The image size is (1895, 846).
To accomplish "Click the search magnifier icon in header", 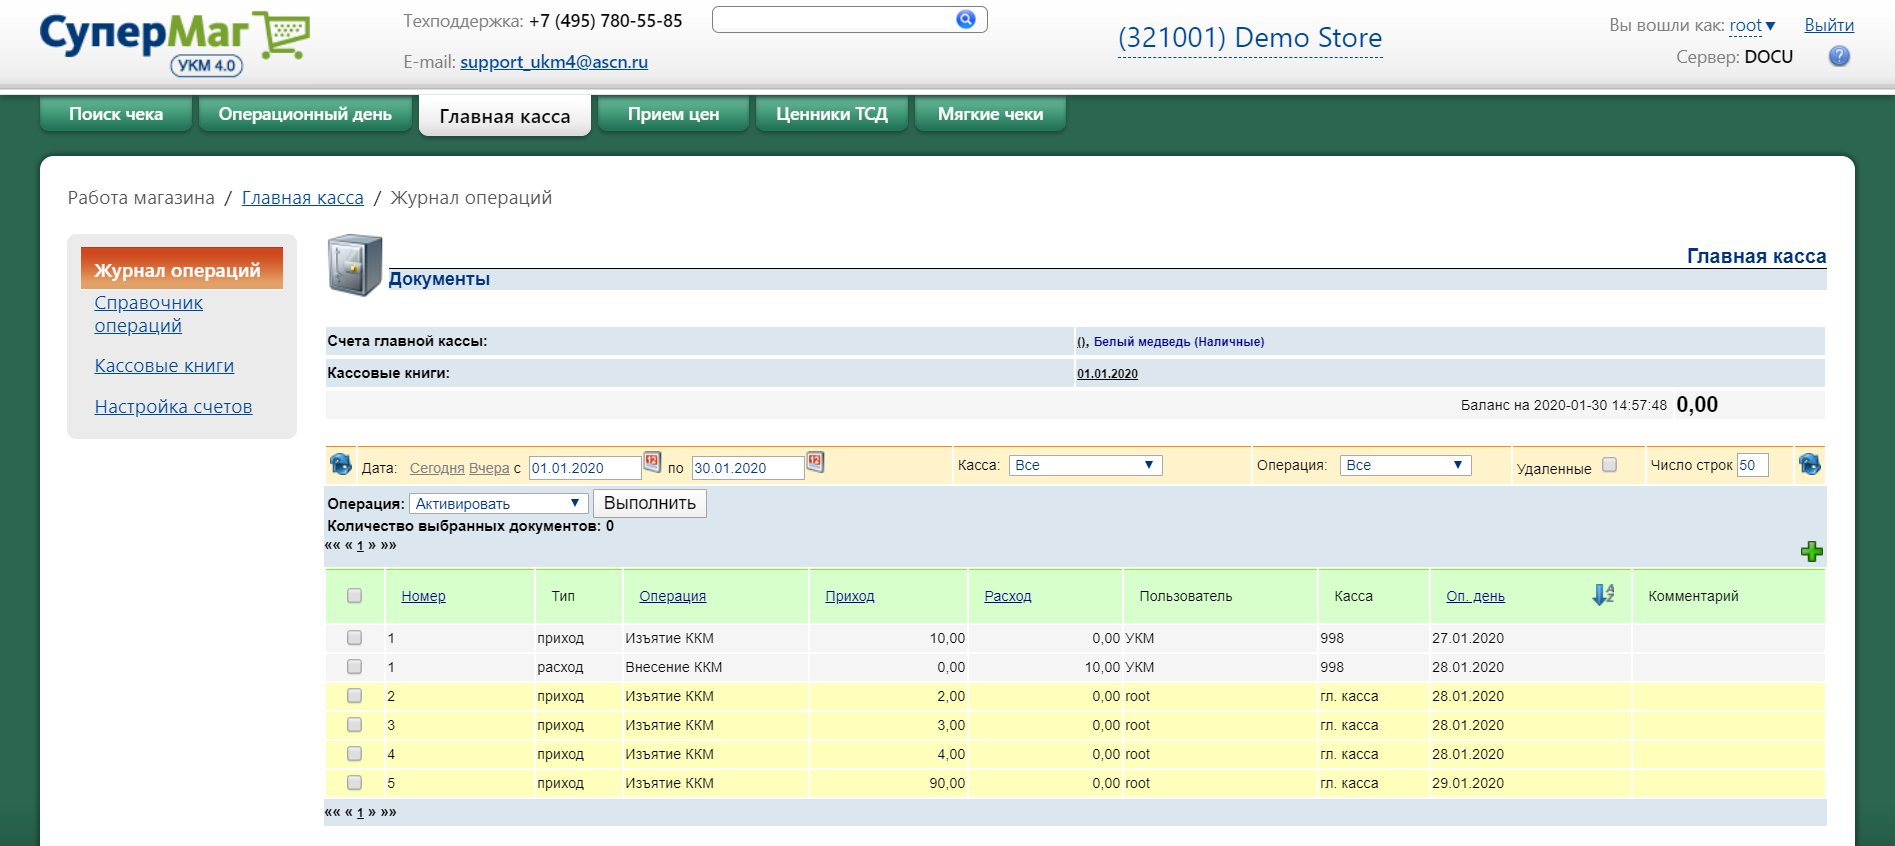I will coord(965,19).
